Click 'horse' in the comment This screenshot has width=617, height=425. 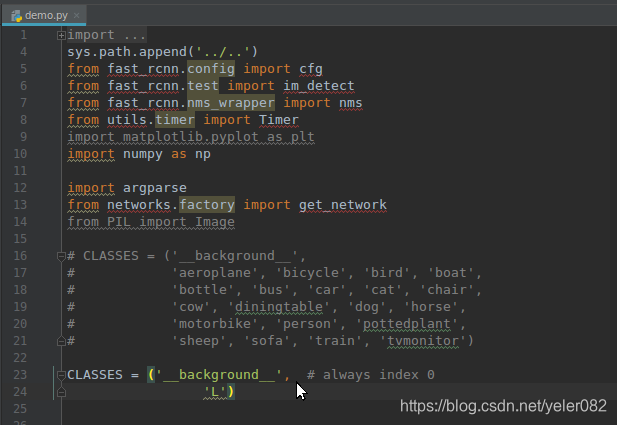[x=430, y=307]
